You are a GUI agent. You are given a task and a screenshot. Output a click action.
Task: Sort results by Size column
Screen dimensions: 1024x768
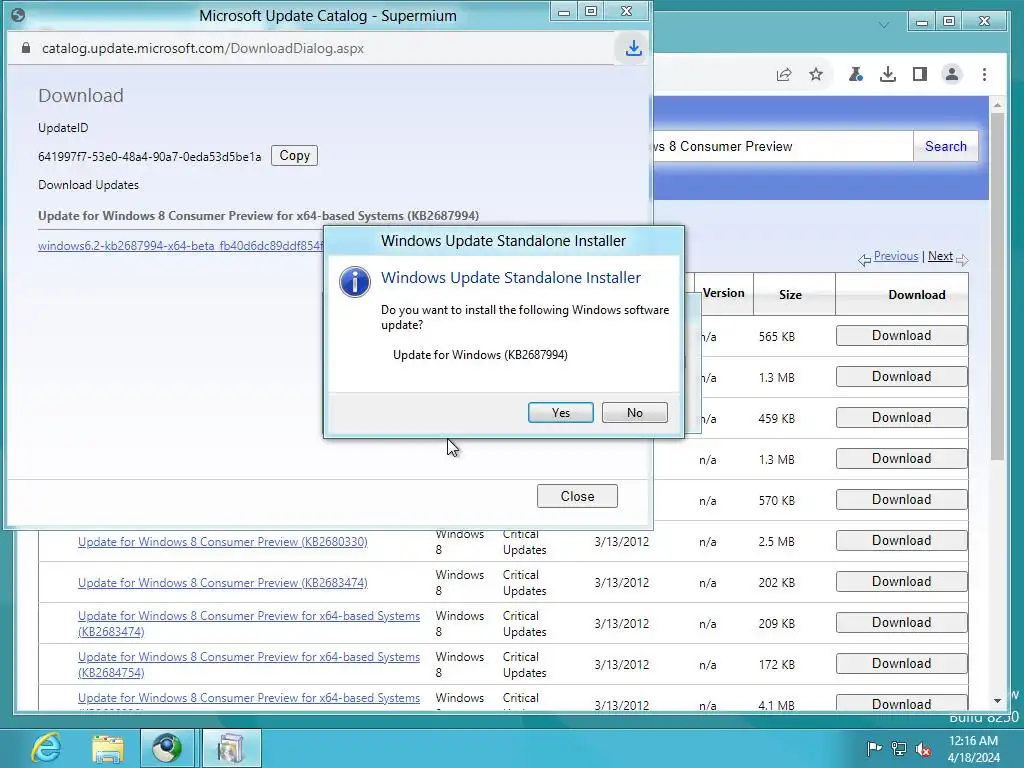coord(790,295)
